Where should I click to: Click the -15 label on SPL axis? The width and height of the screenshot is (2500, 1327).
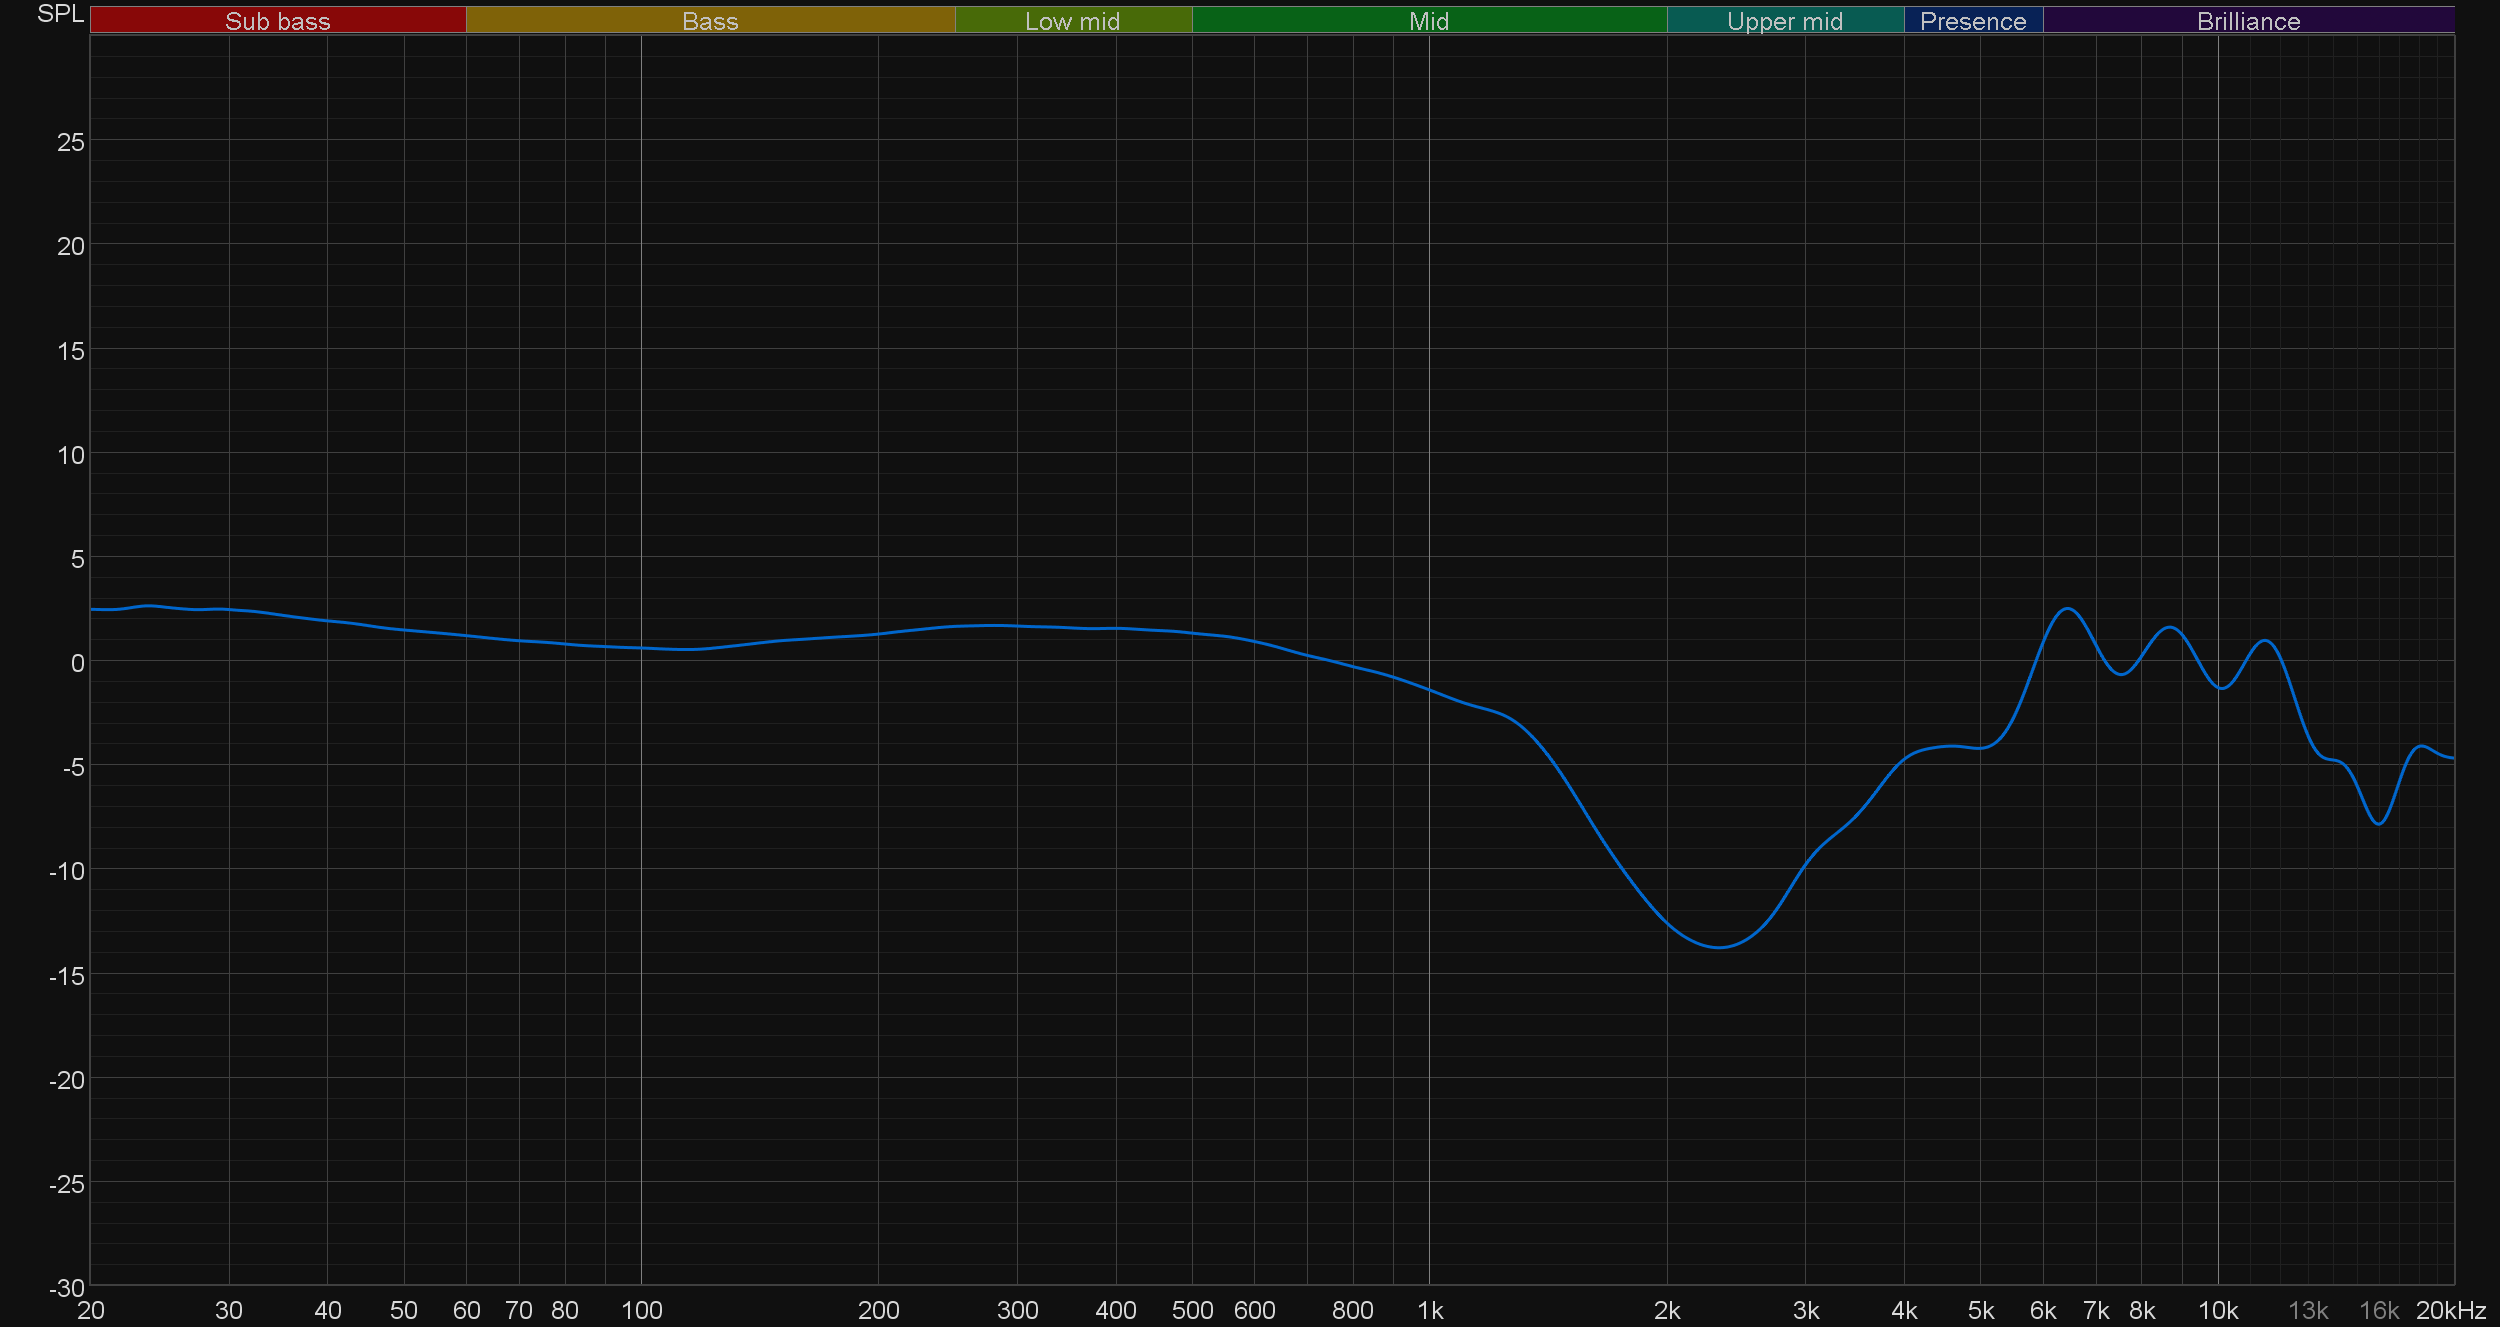click(x=67, y=976)
